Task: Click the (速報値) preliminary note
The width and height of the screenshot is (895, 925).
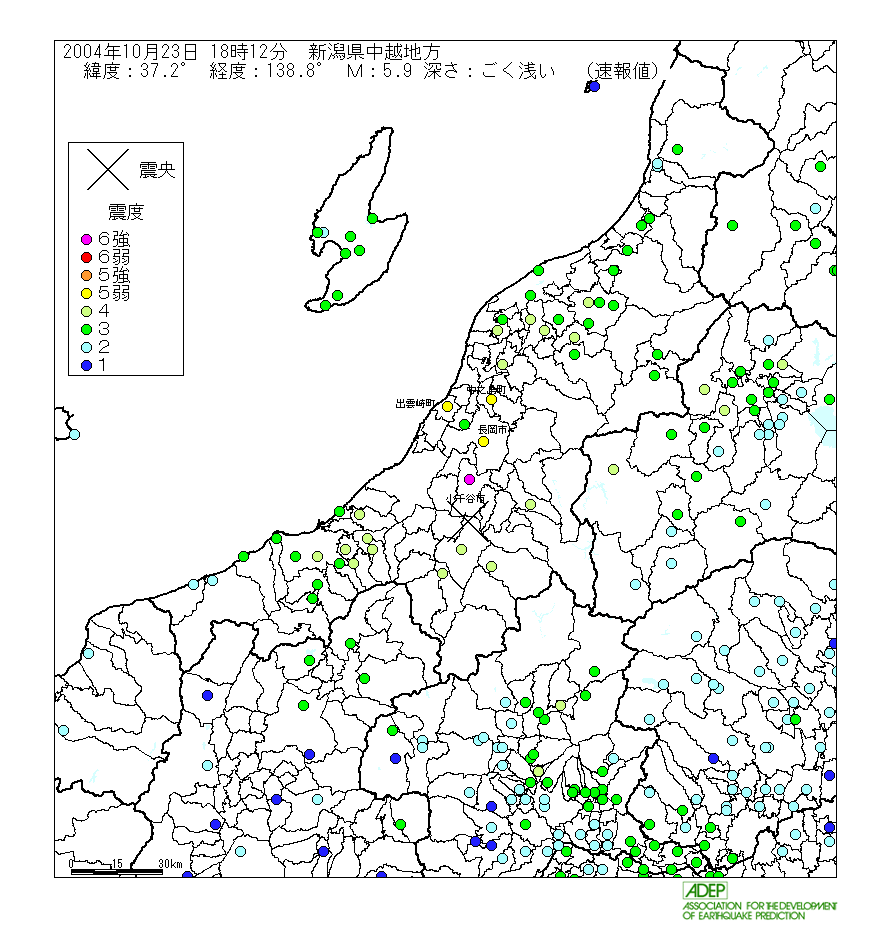Action: pos(622,71)
